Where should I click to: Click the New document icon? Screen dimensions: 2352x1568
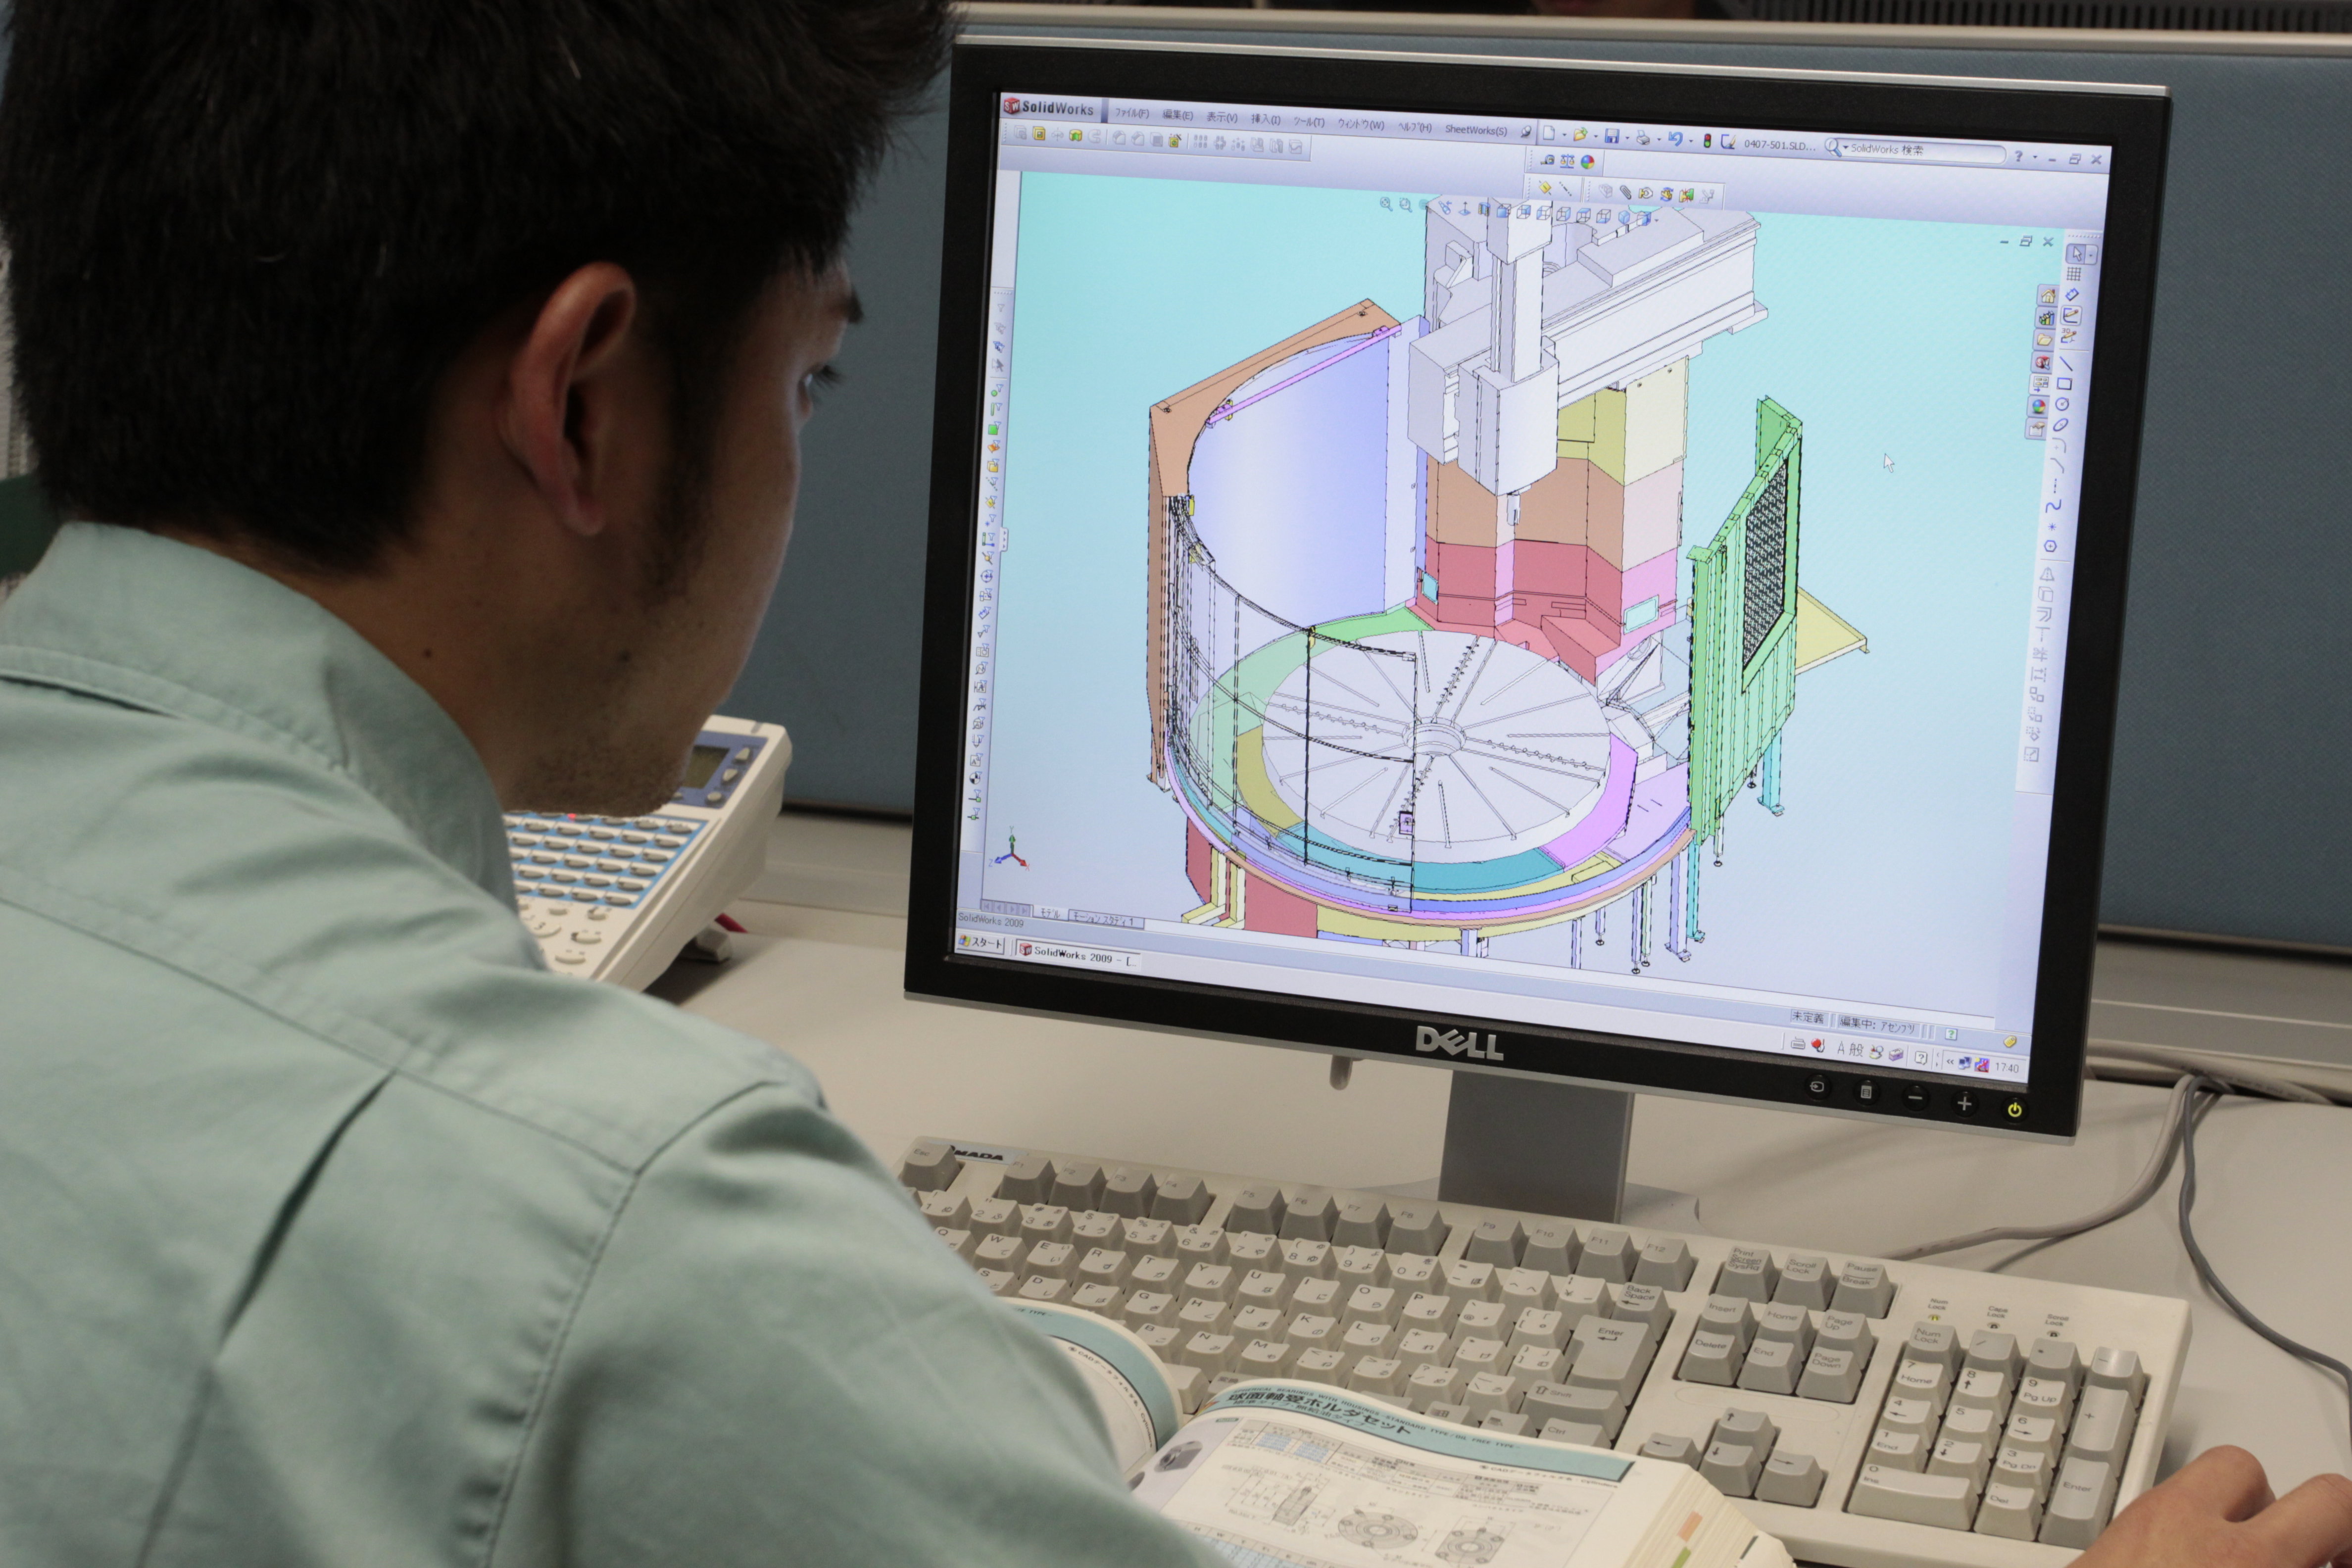[x=1549, y=133]
